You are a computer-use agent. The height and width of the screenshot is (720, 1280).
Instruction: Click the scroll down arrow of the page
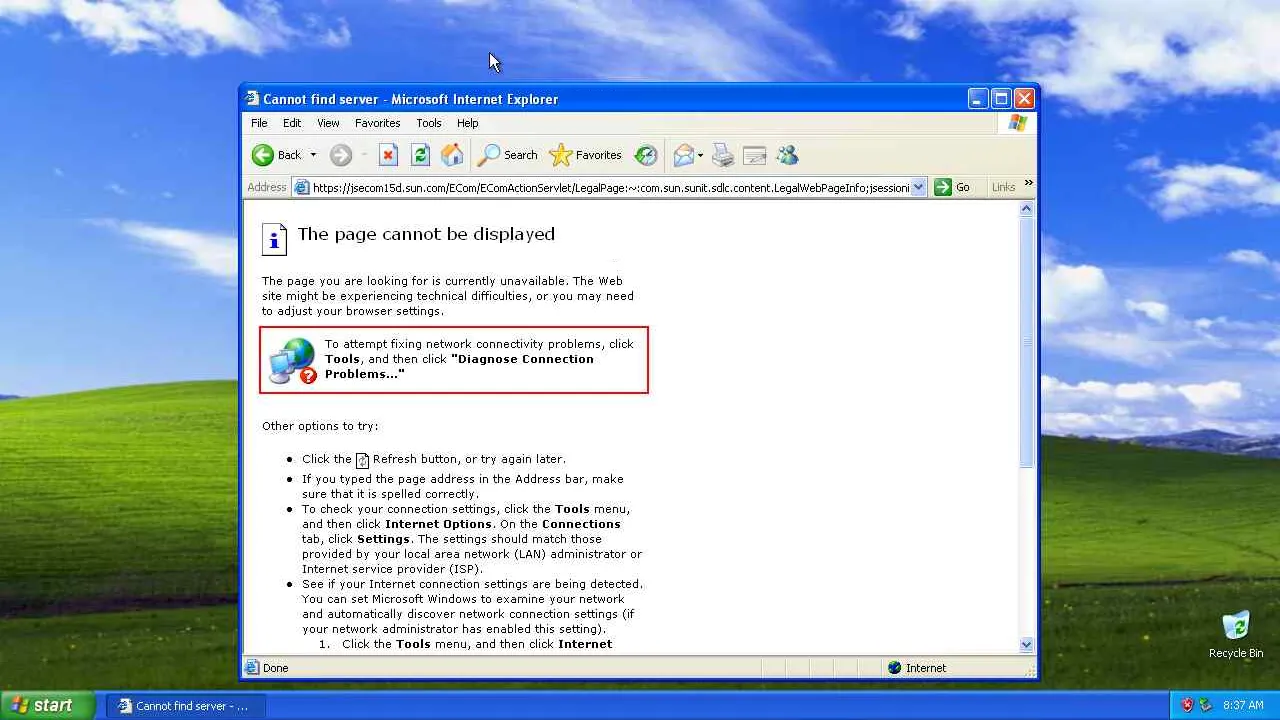1026,645
